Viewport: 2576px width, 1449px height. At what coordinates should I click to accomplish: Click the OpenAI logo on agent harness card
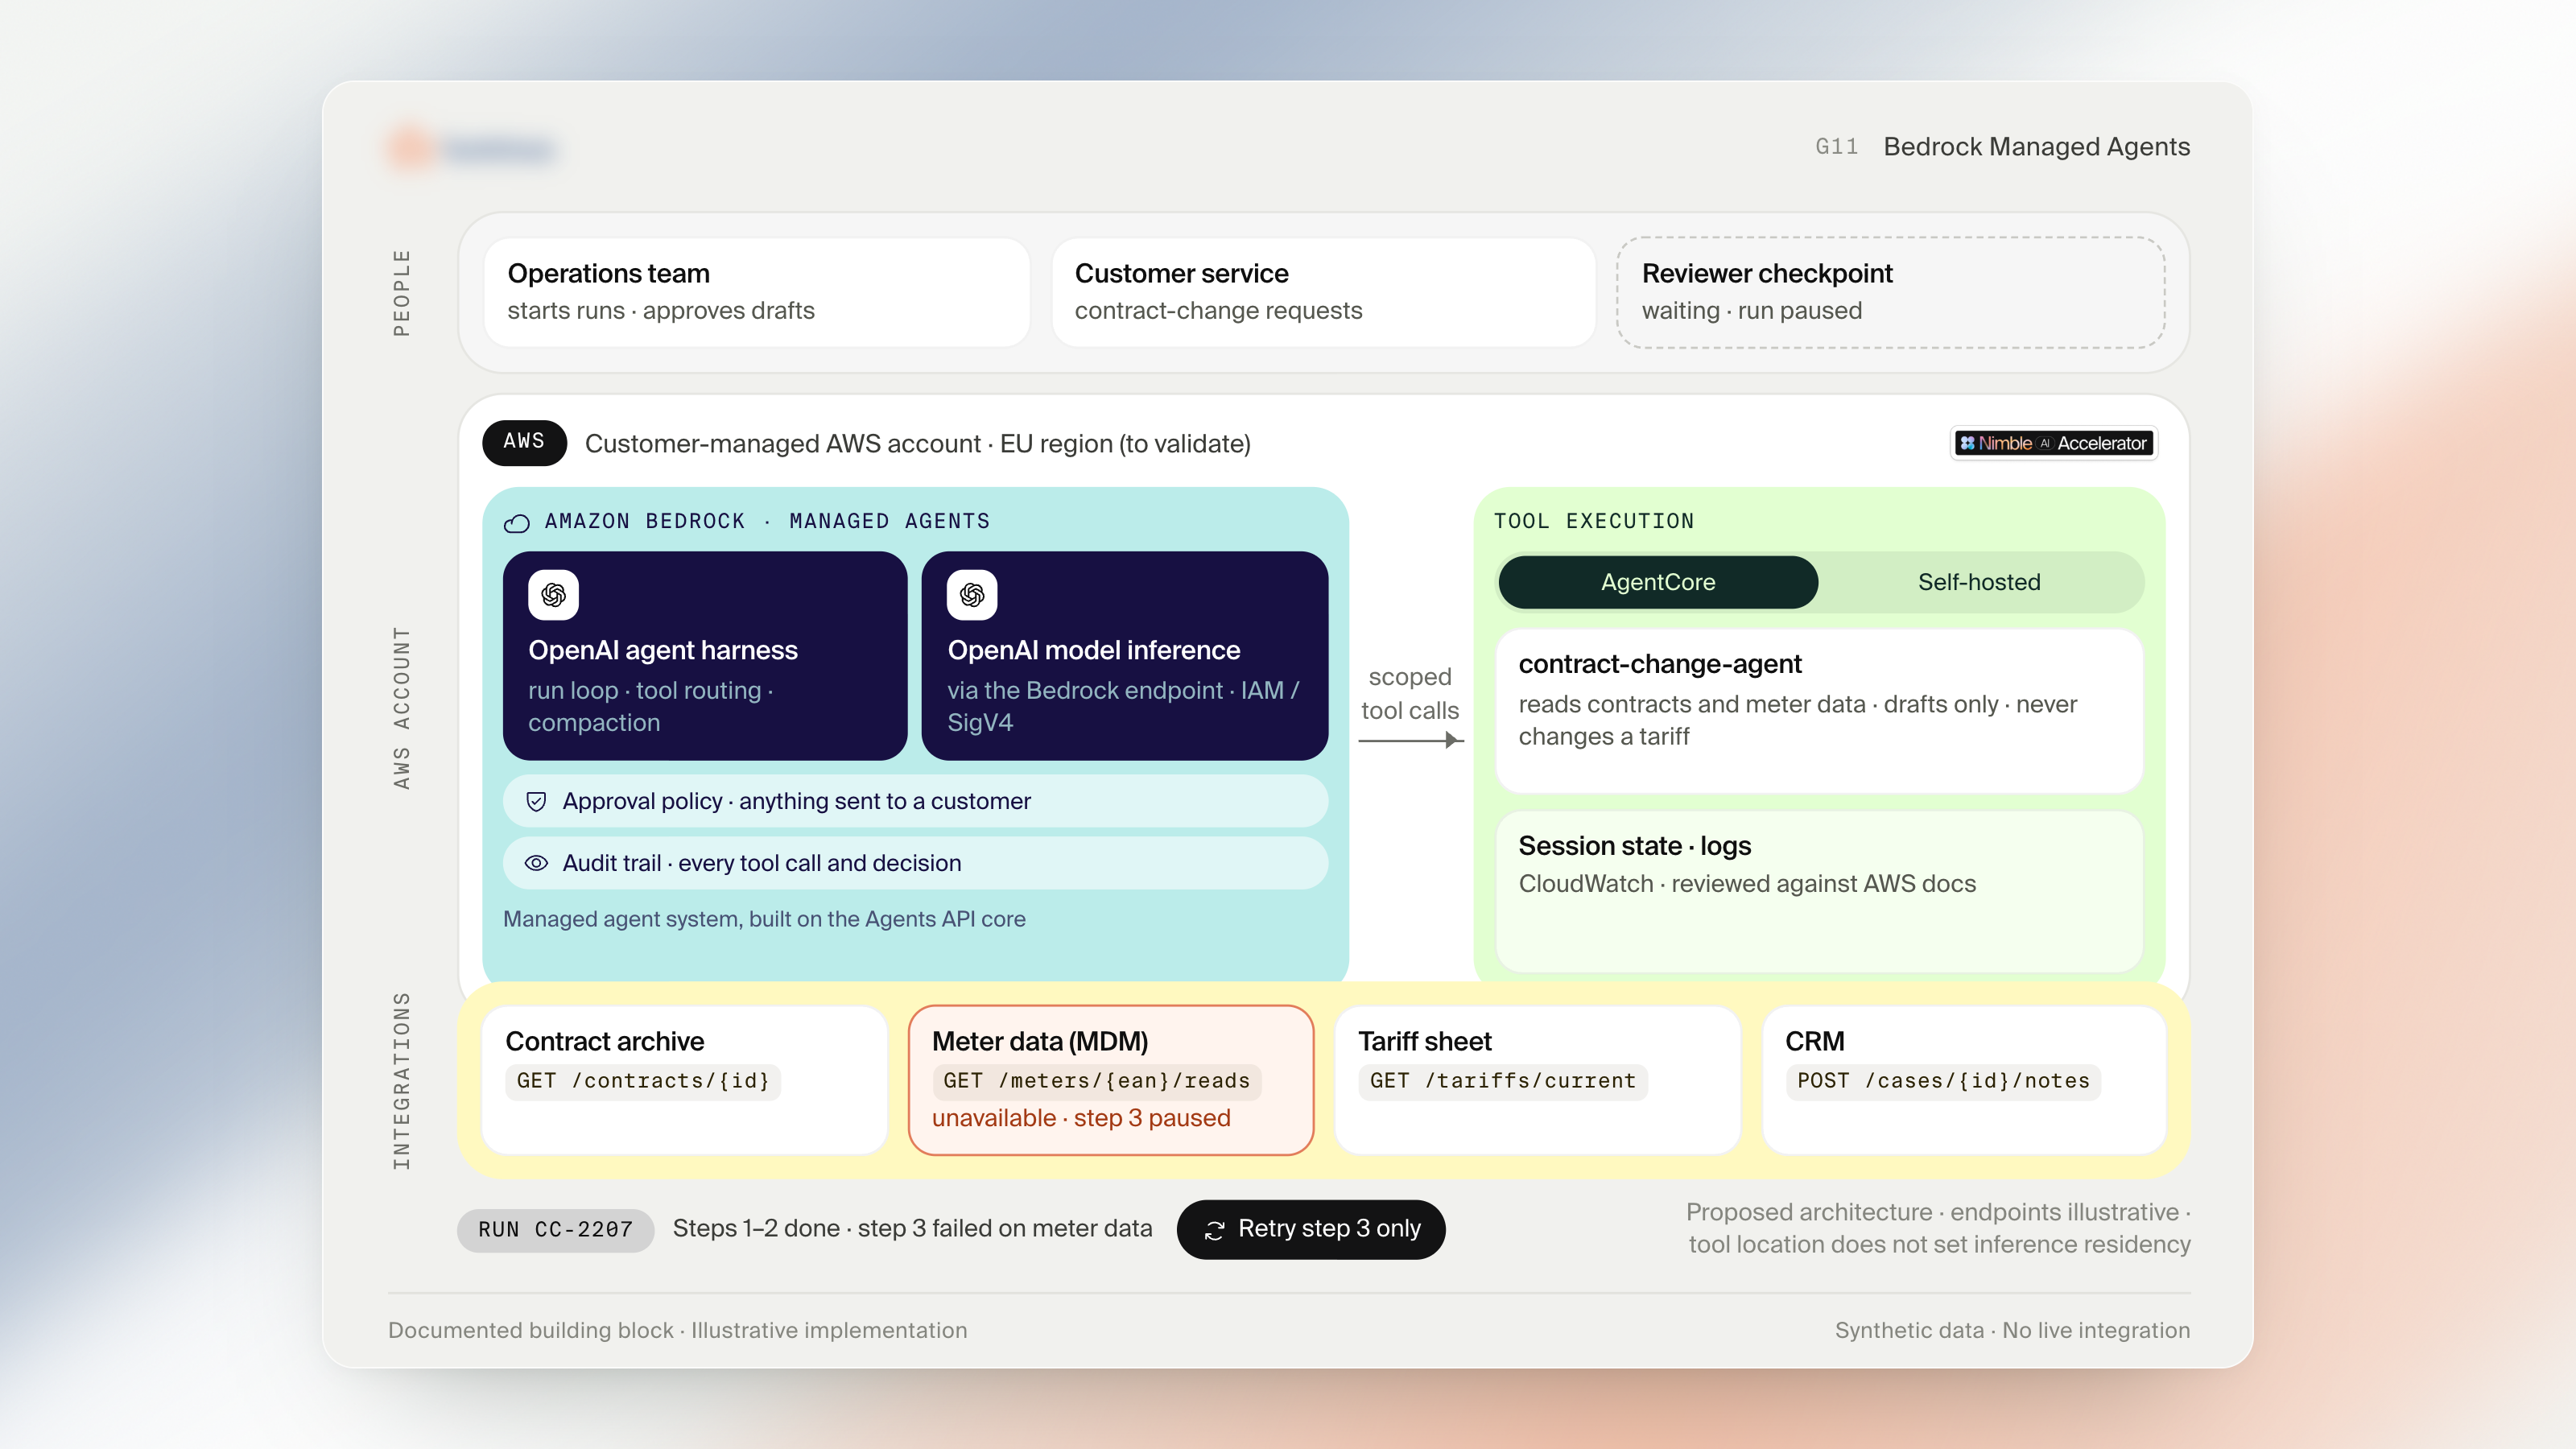coord(553,595)
